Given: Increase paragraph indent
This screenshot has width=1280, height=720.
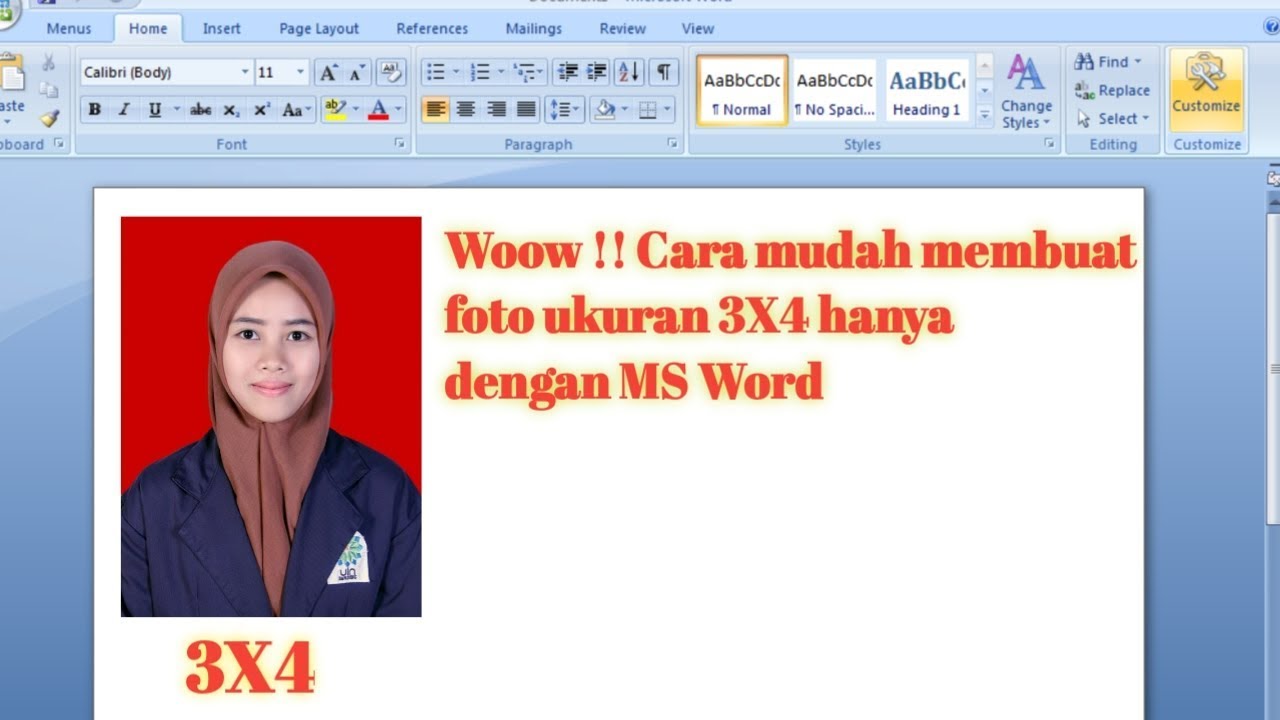Looking at the screenshot, I should [x=597, y=72].
